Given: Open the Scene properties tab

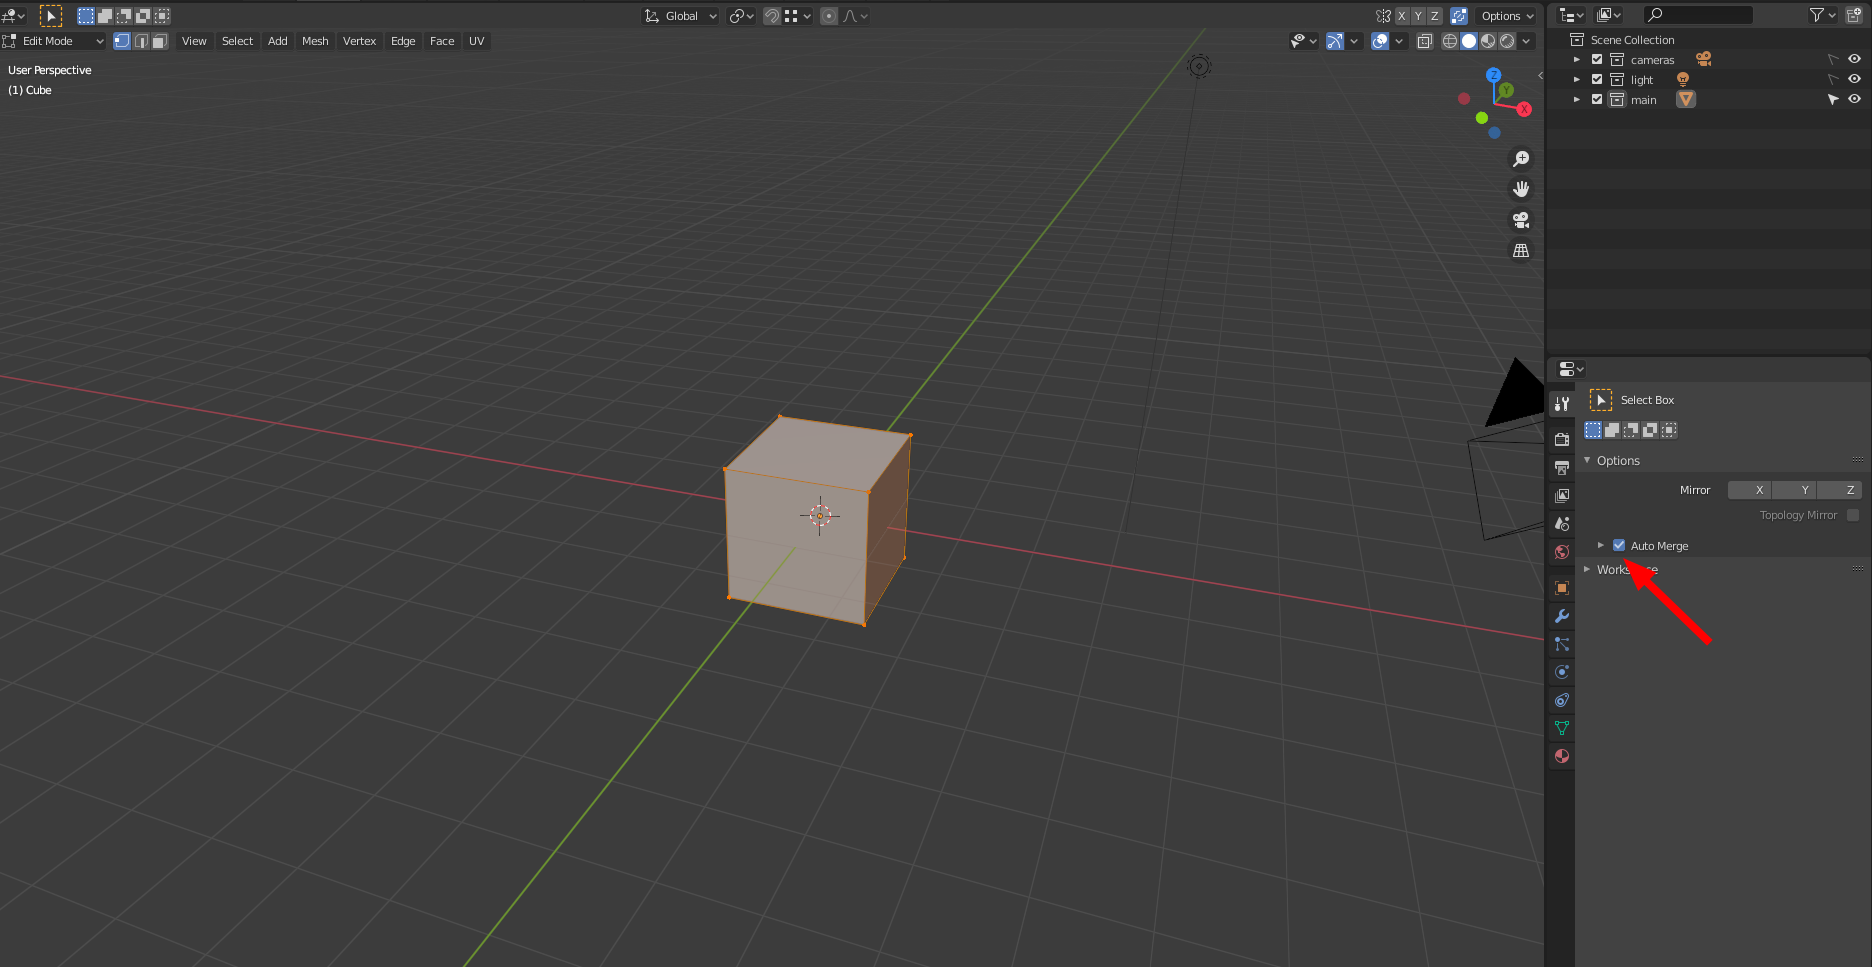Looking at the screenshot, I should [x=1562, y=523].
